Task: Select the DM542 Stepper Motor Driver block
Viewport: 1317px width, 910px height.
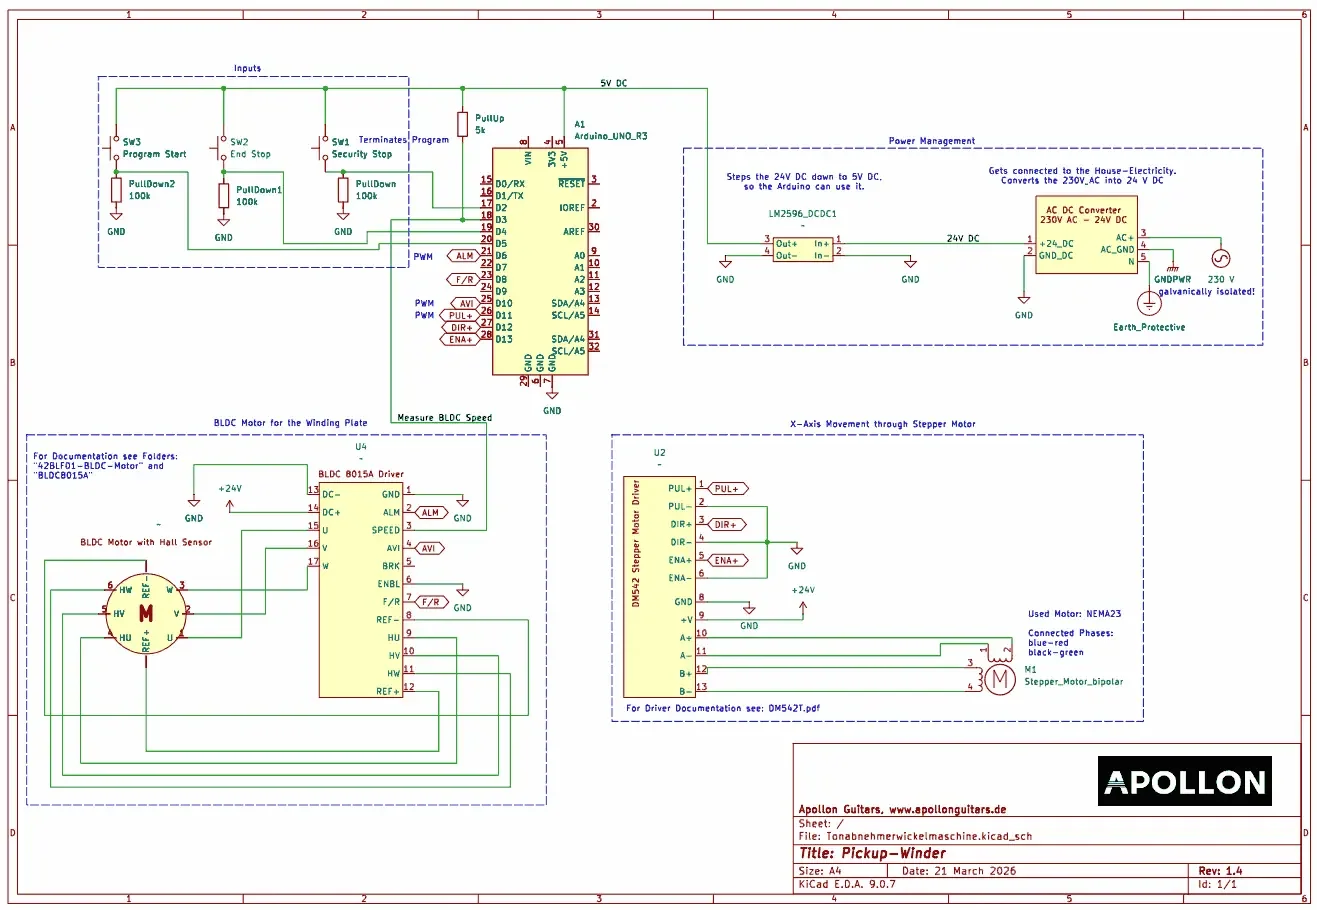Action: [x=659, y=587]
